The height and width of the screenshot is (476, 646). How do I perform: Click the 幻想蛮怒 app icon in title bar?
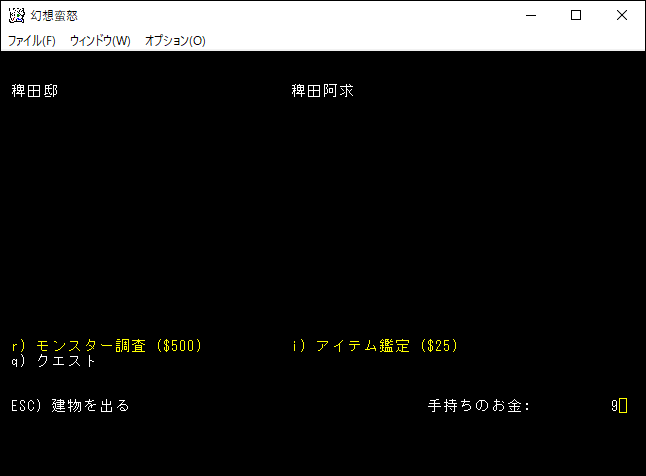point(16,15)
